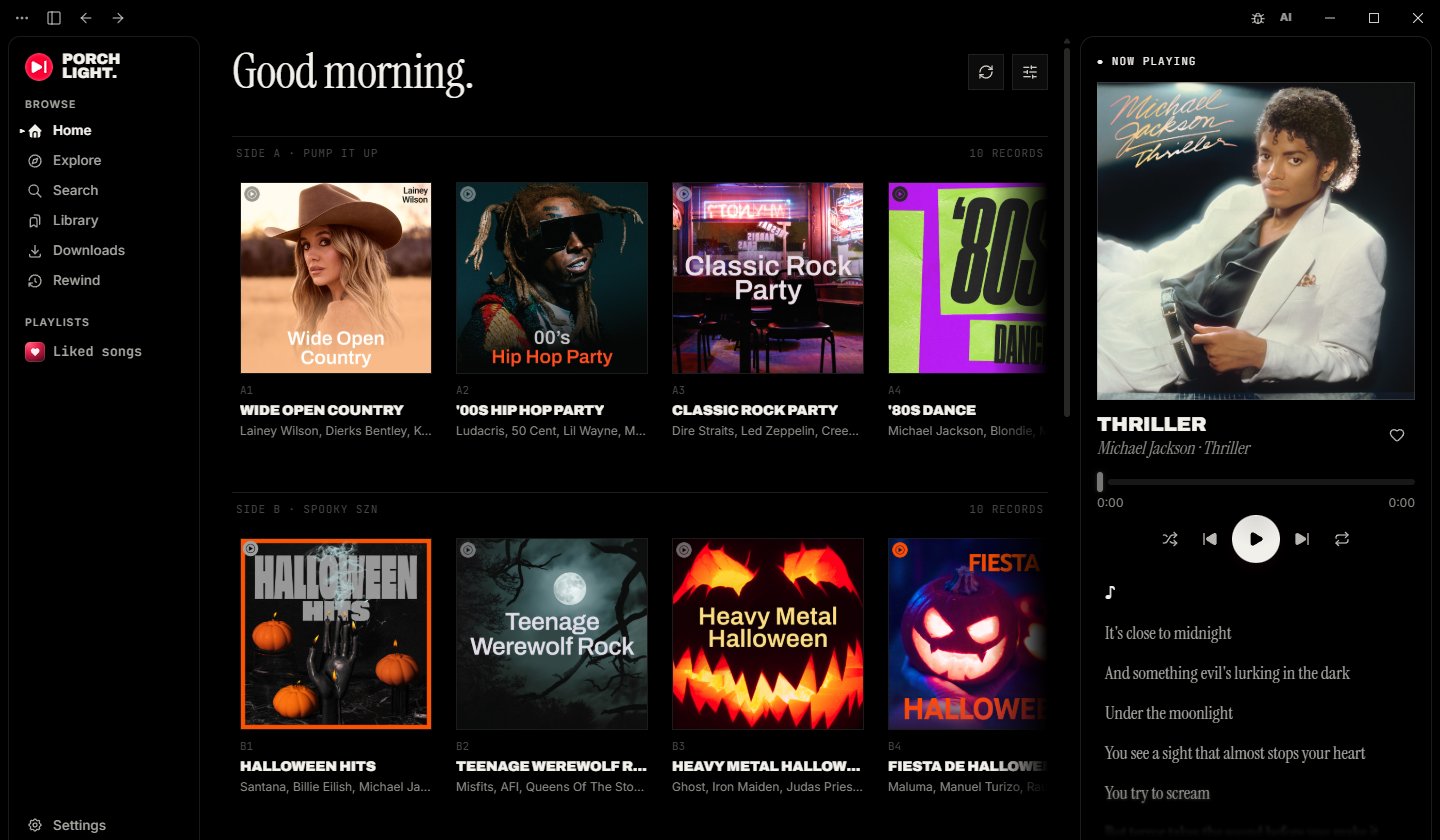
Task: Open the bug debug icon
Action: click(x=1258, y=18)
